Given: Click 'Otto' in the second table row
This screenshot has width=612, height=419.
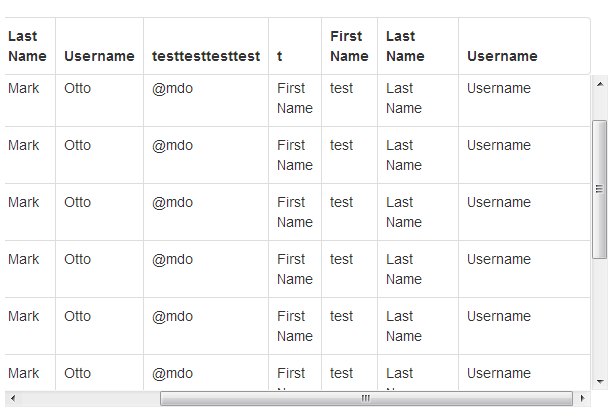Looking at the screenshot, I should click(77, 145).
